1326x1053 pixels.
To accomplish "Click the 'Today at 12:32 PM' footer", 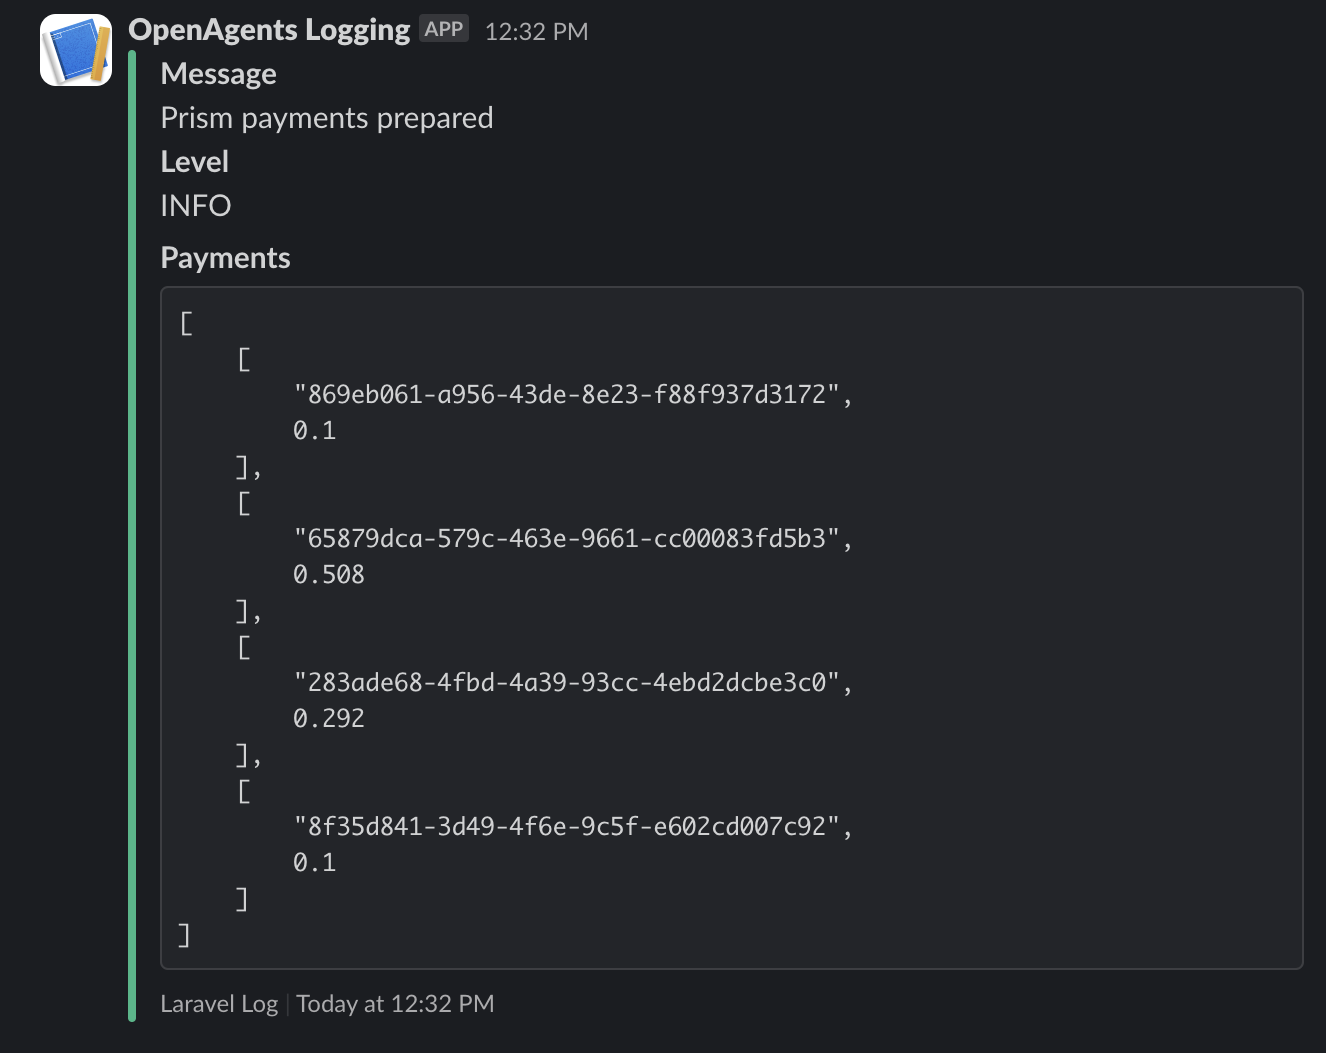I will pyautogui.click(x=395, y=1004).
